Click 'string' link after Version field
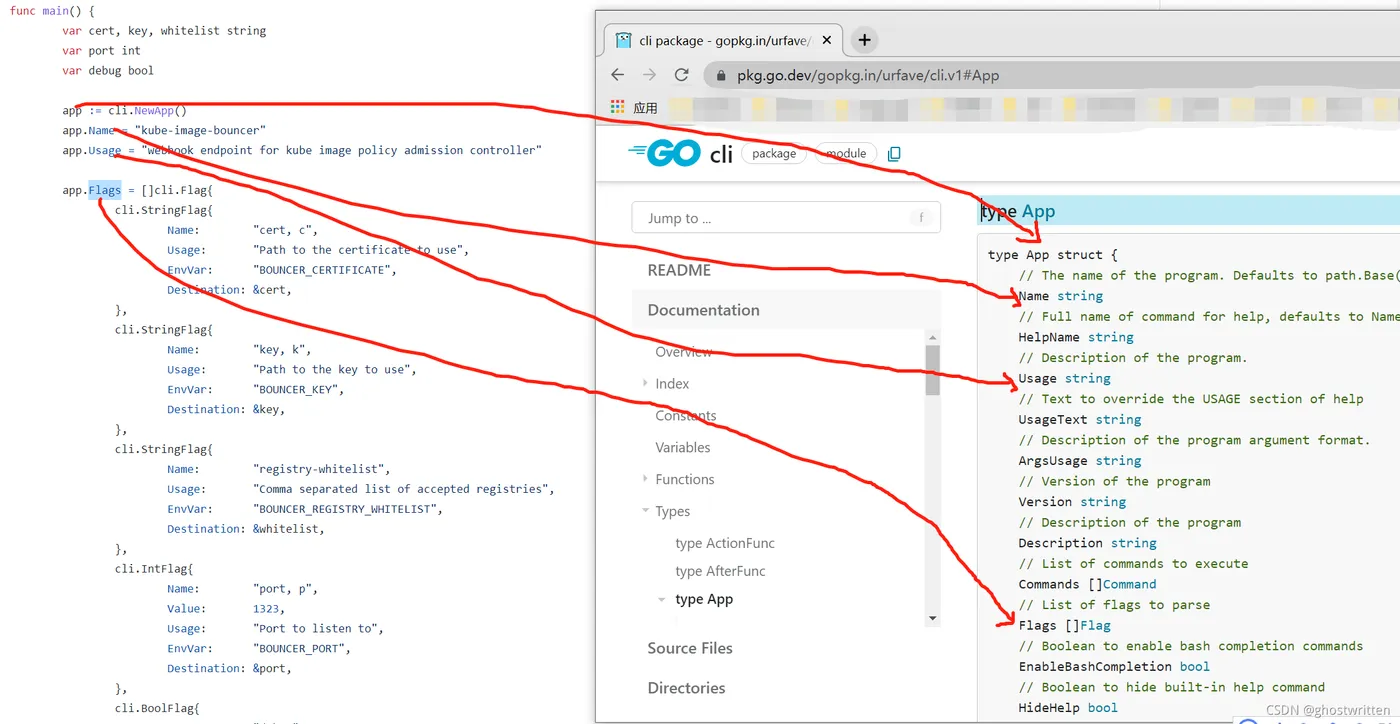Image resolution: width=1400 pixels, height=724 pixels. pos(1103,501)
